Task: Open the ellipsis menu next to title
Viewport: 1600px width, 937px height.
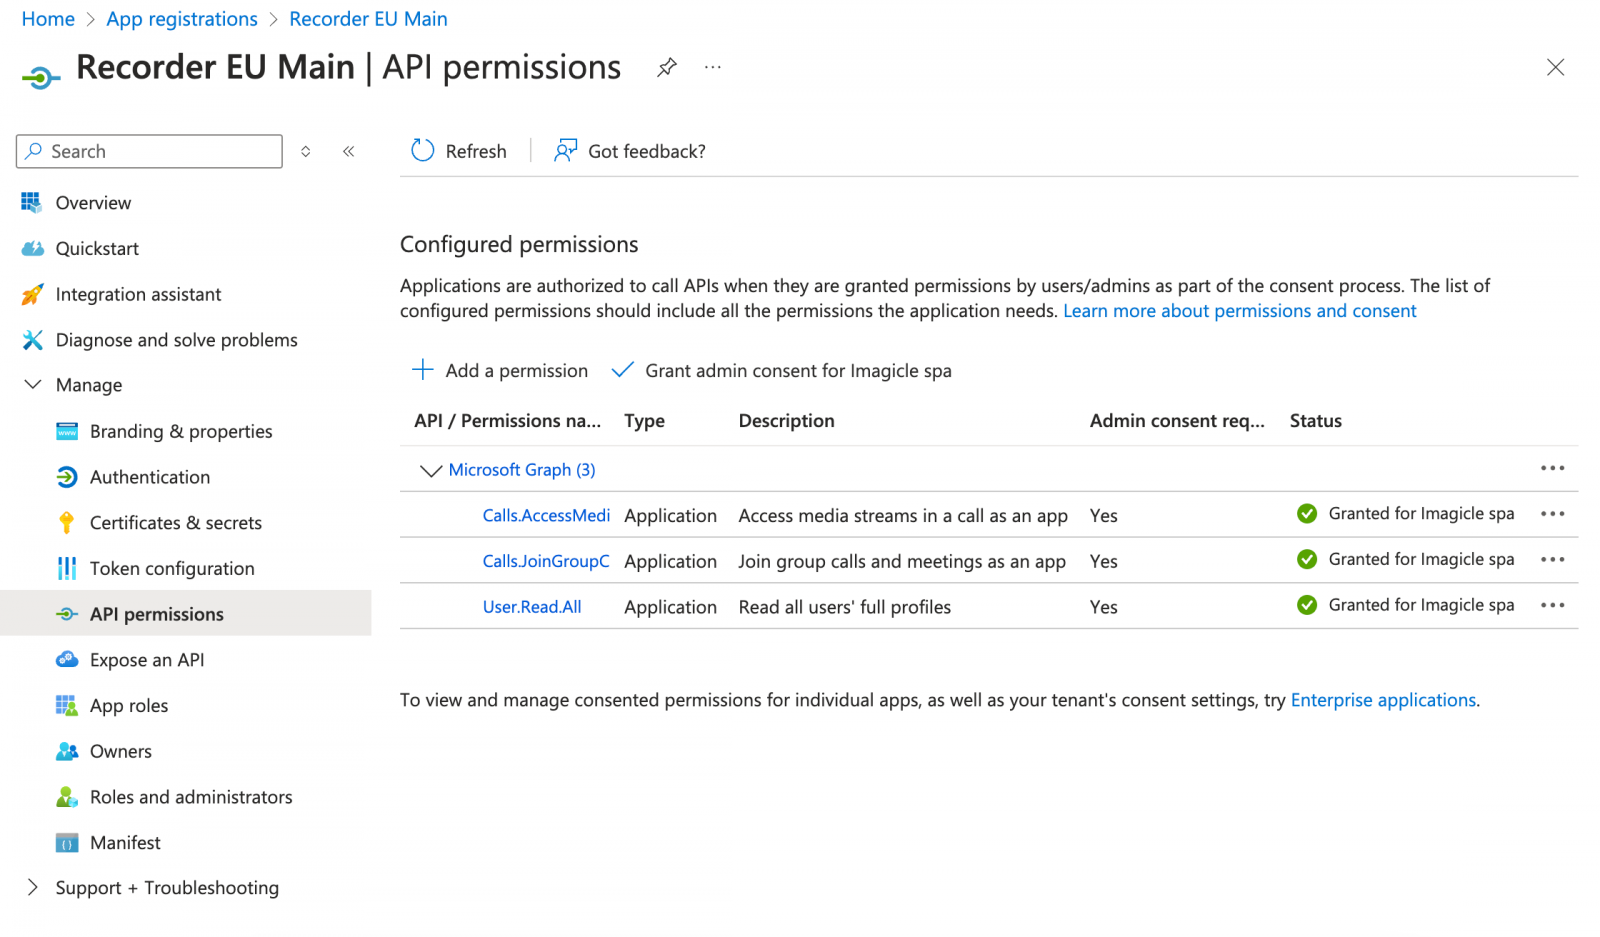Action: [712, 67]
